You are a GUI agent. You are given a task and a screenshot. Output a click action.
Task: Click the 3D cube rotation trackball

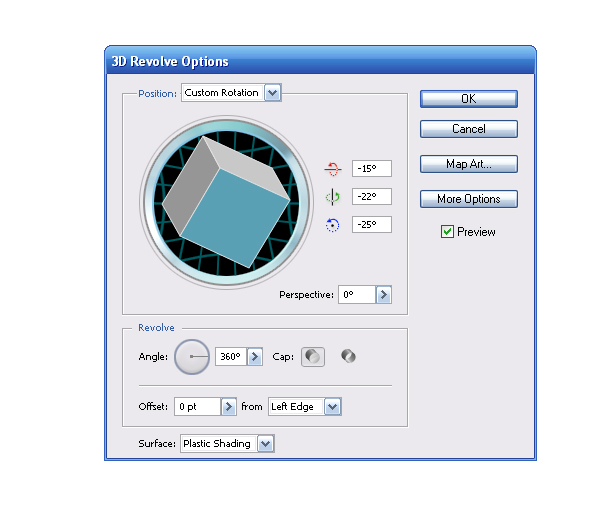click(x=227, y=202)
